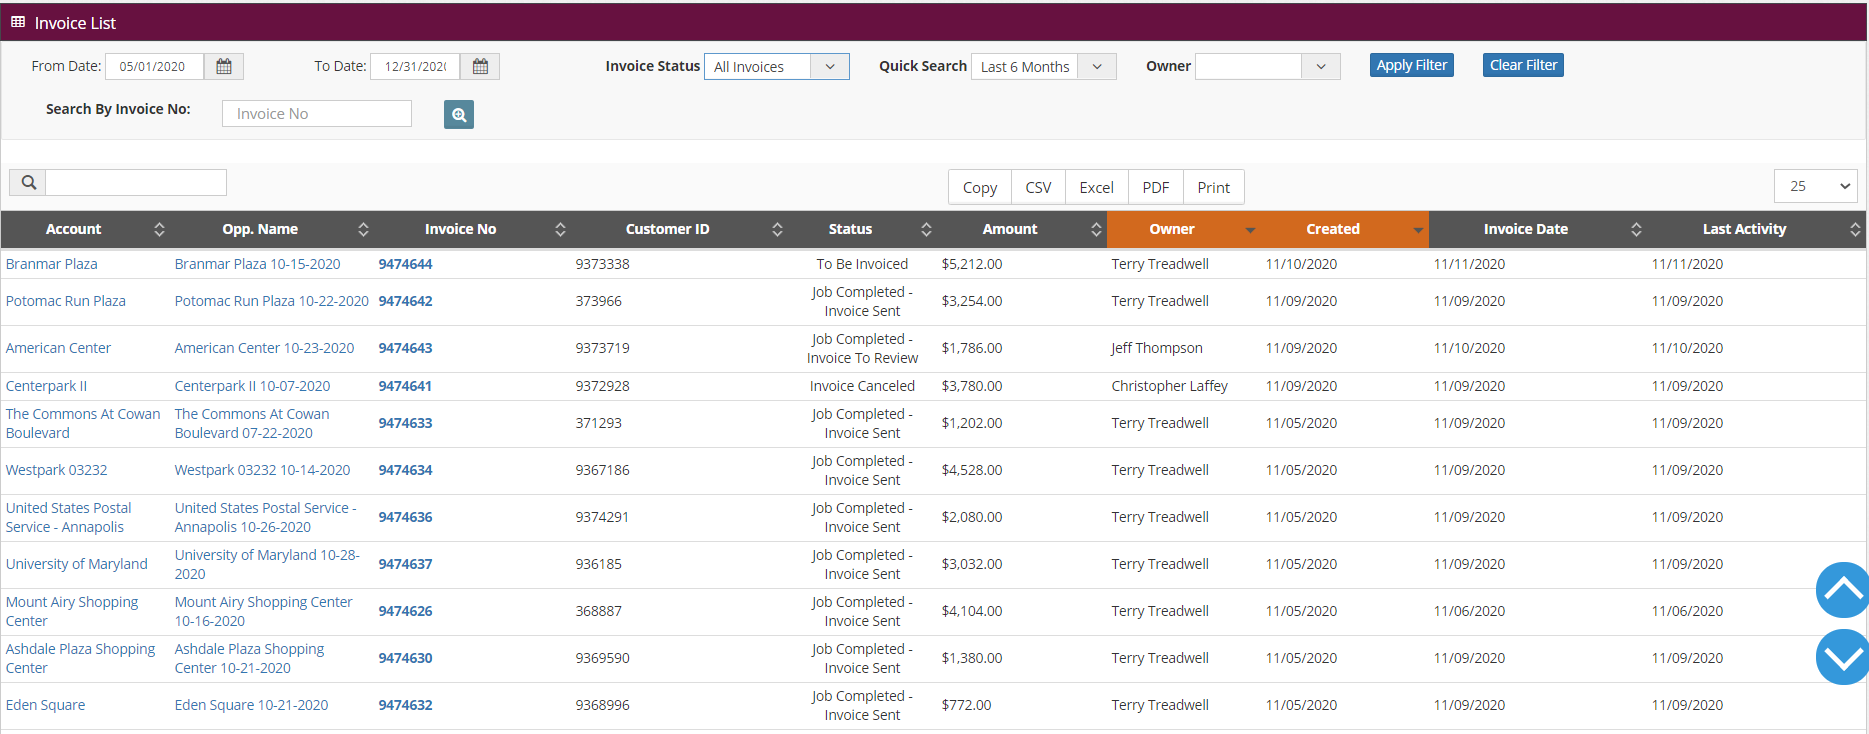Export the table as PDF

click(x=1156, y=187)
